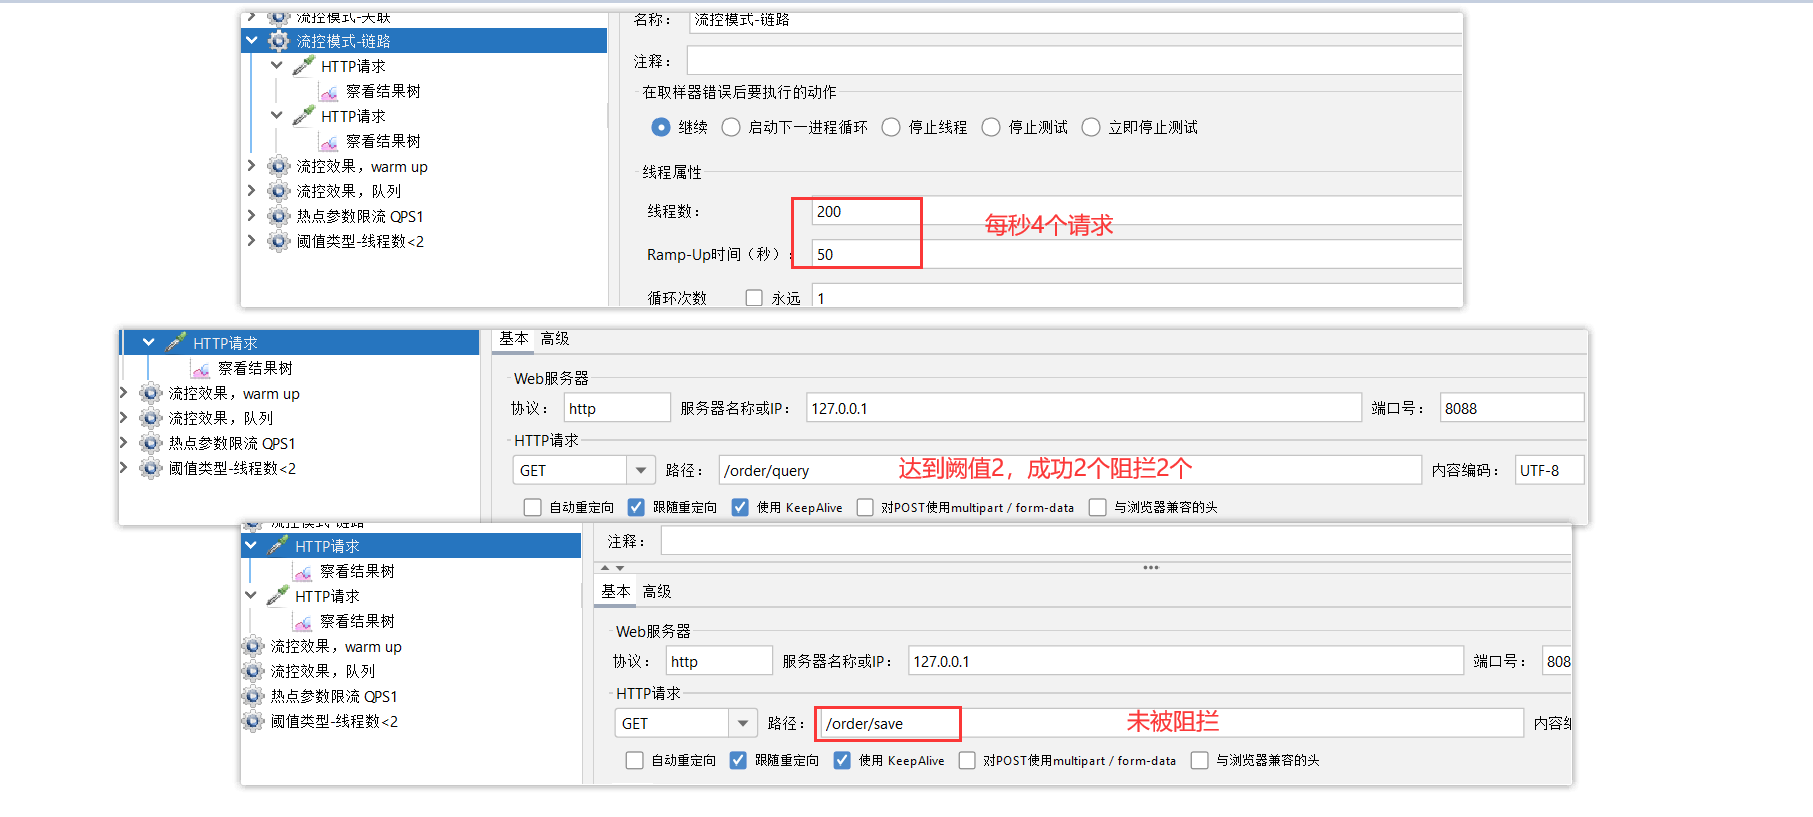Click the 热点参数限流 QPS1 gear icon, top screenshot
Screen dimensions: 1813x817
tap(279, 216)
